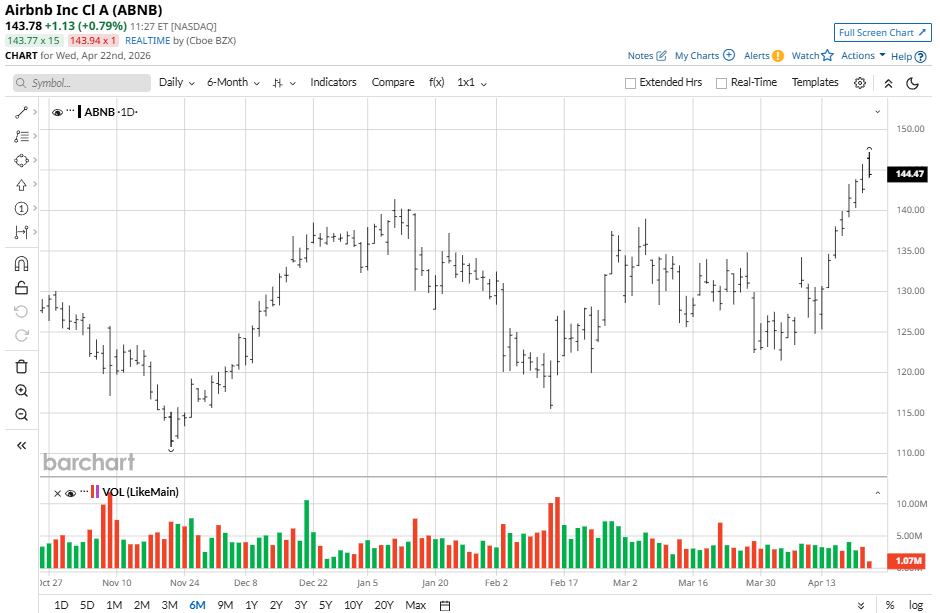Select the Max time range
This screenshot has height=613, width=940.
(x=415, y=605)
